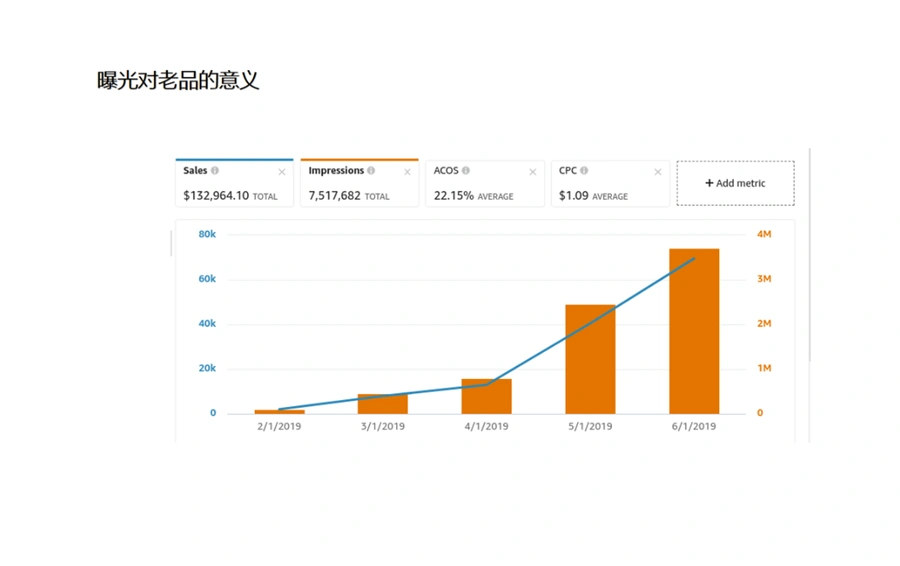
Task: Click the 3M right axis label
Action: [x=764, y=279]
